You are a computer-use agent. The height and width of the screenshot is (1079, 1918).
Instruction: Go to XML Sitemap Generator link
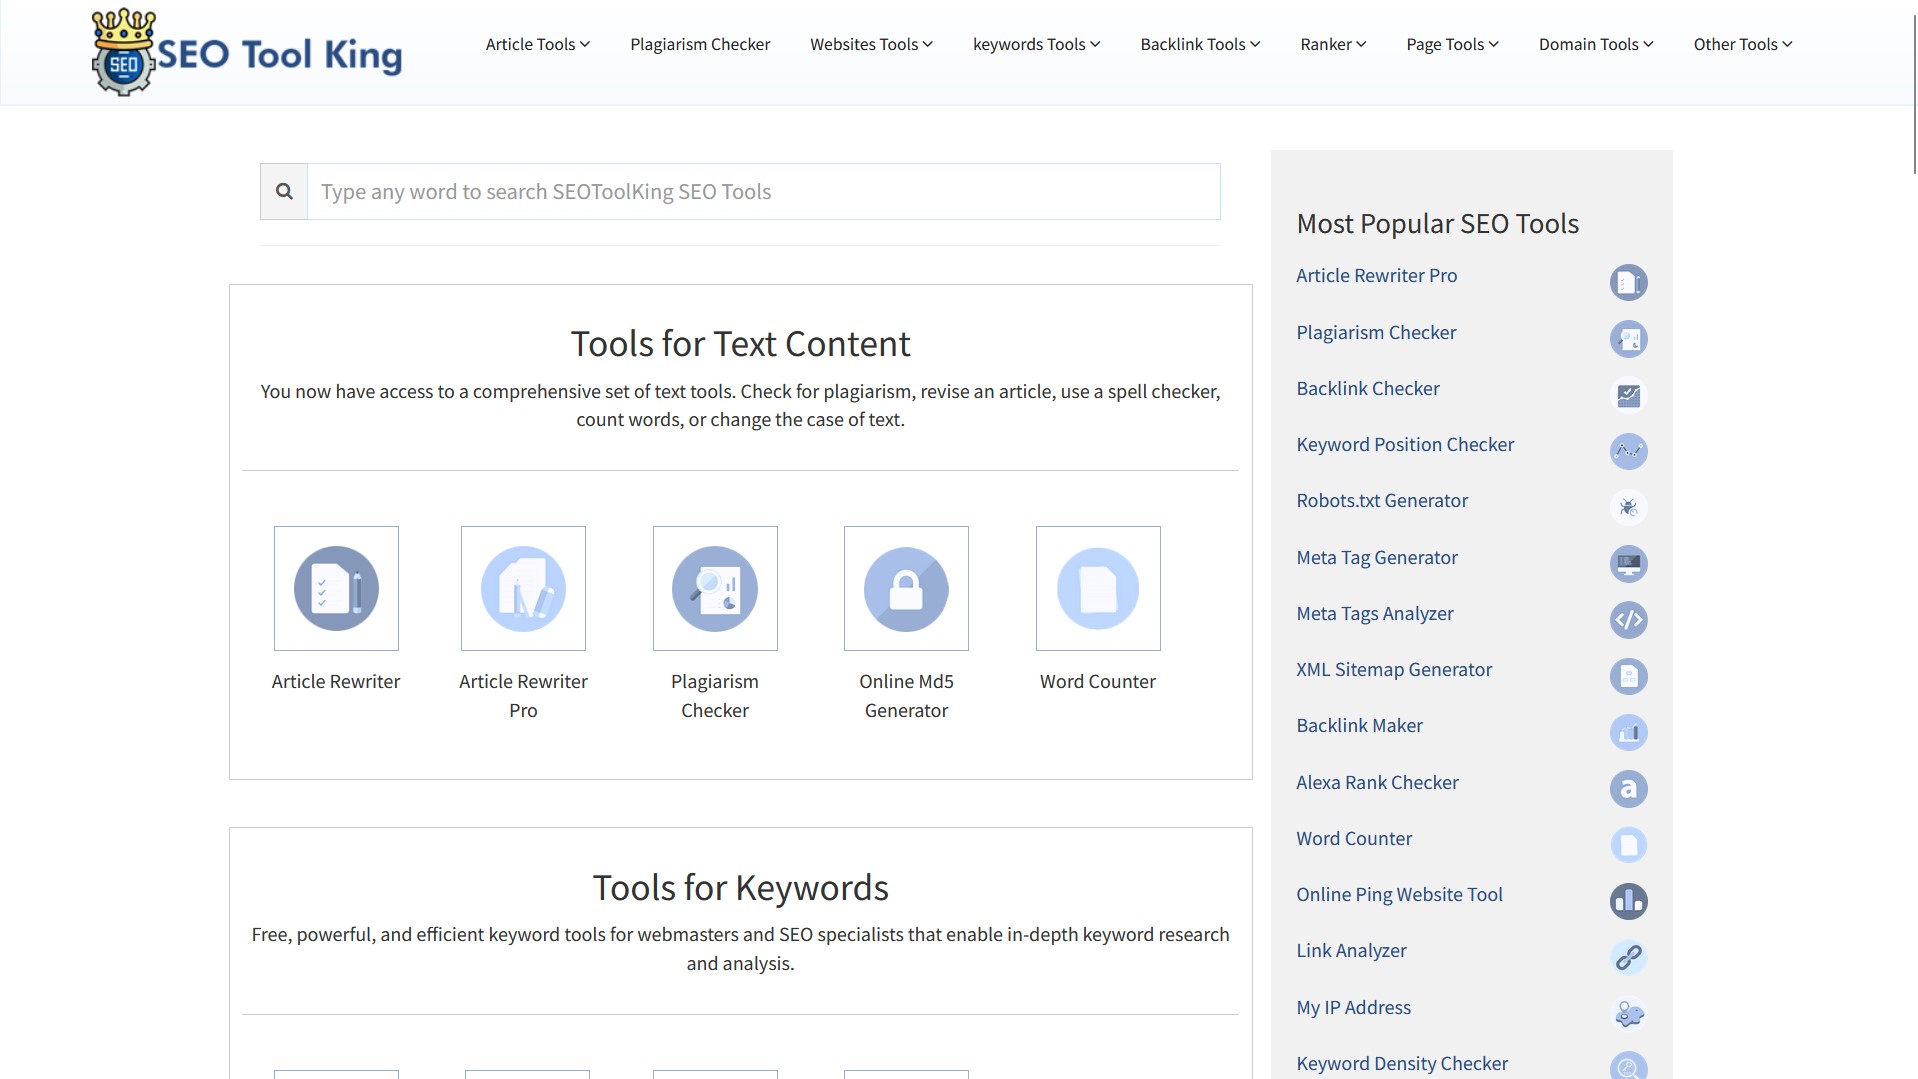click(x=1394, y=670)
